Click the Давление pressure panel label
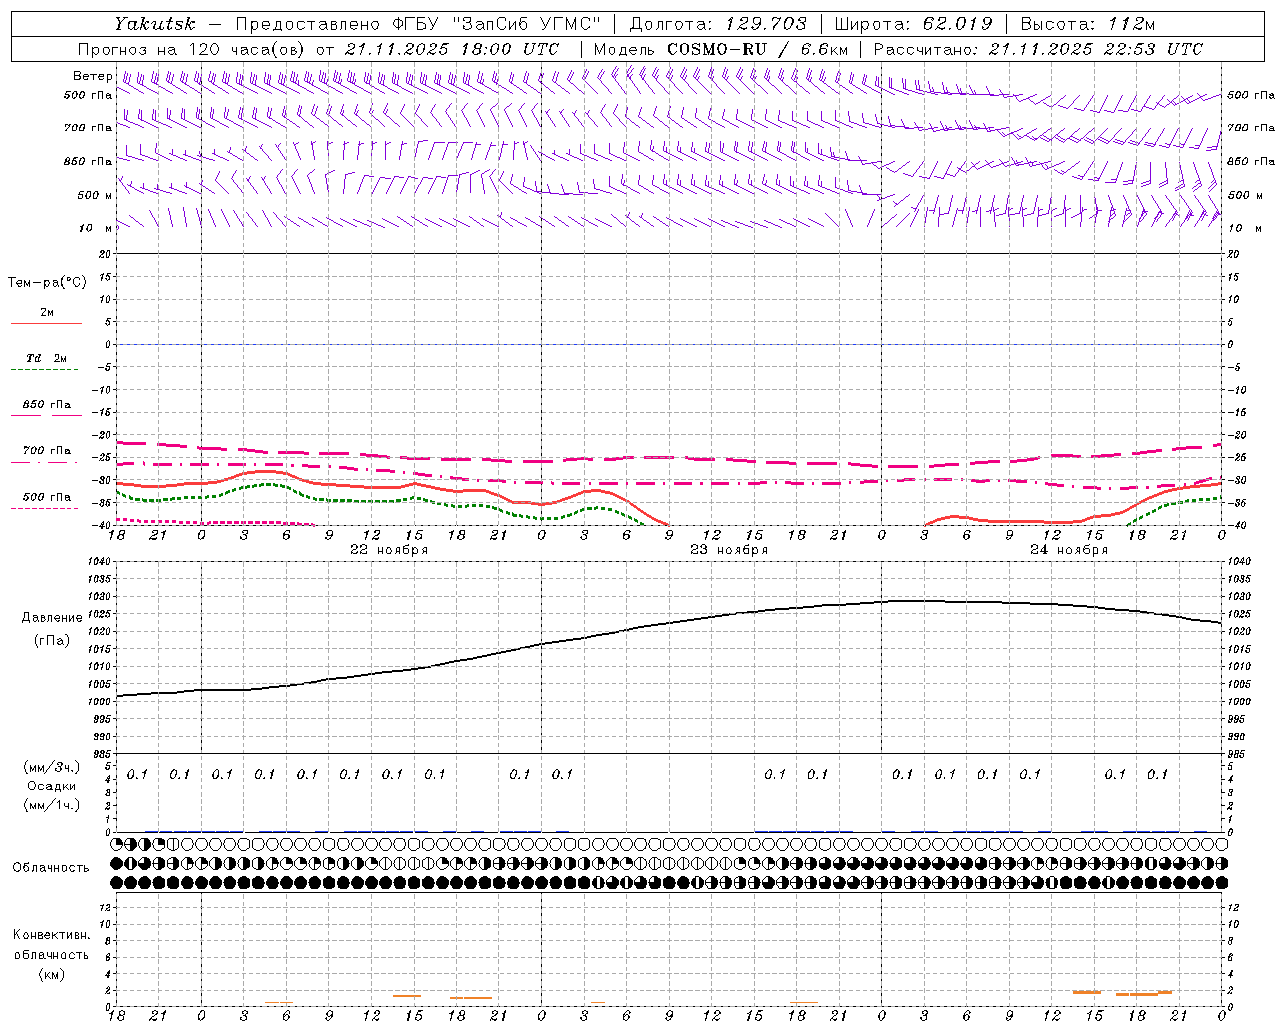The height and width of the screenshot is (1024, 1280). (x=52, y=618)
